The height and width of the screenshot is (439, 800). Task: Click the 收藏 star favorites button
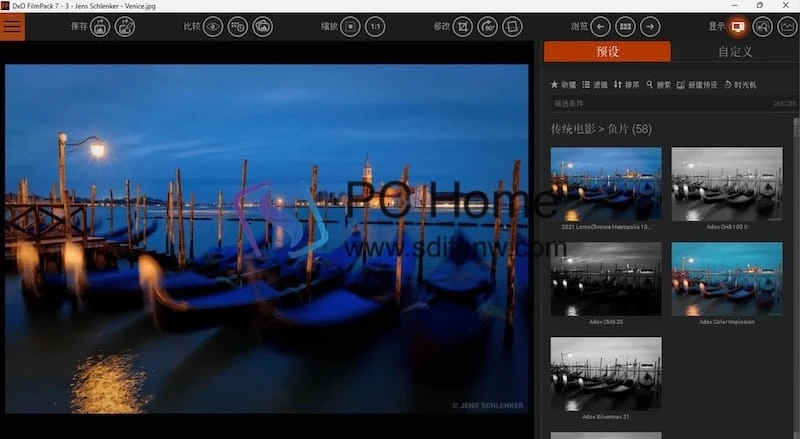point(563,85)
